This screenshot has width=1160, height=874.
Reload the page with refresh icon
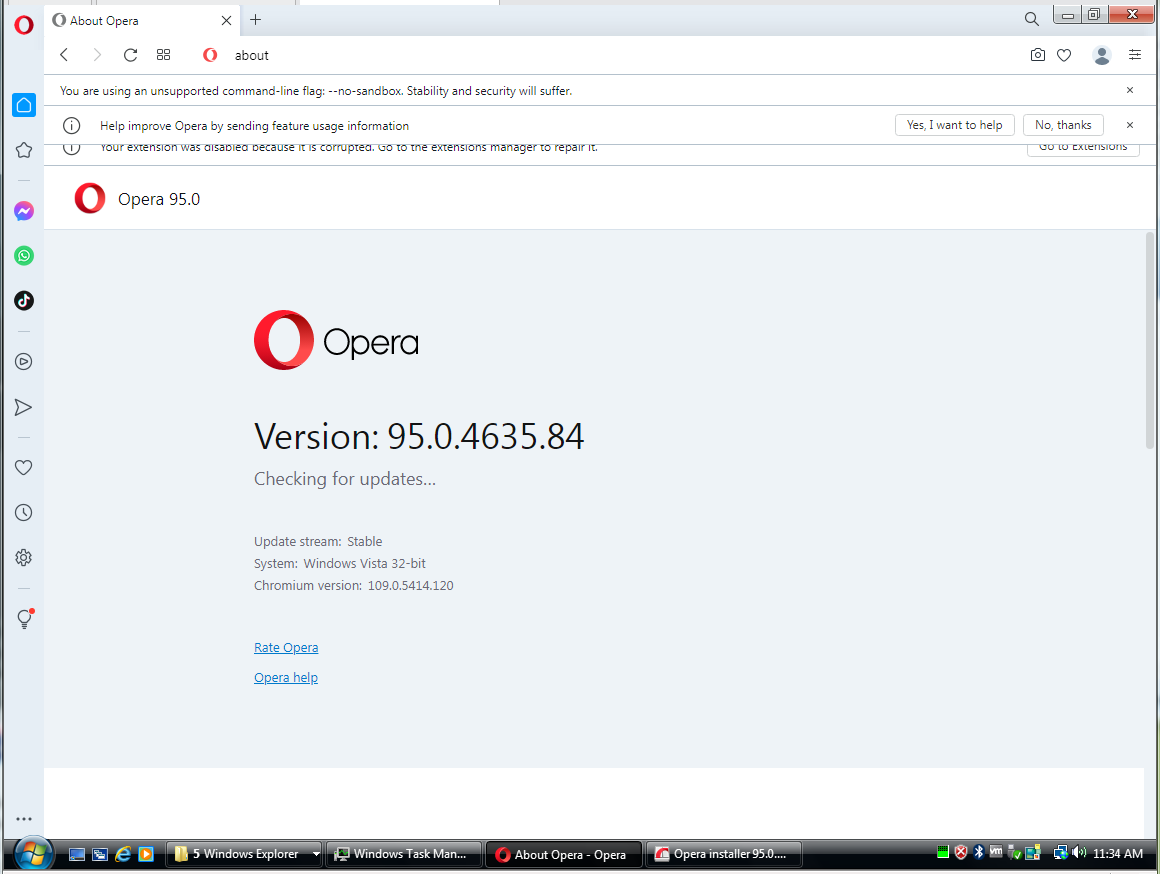click(130, 55)
